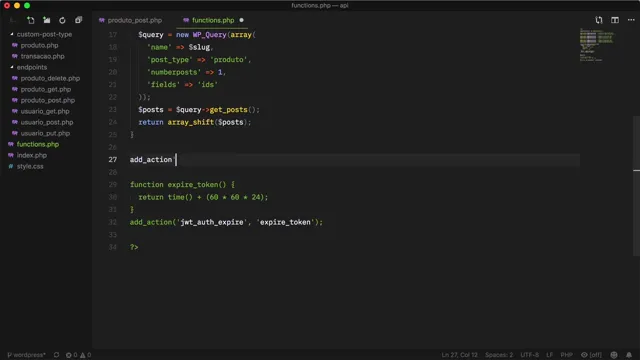
Task: Place cursor on line 27 add_action text
Action: click(x=151, y=160)
